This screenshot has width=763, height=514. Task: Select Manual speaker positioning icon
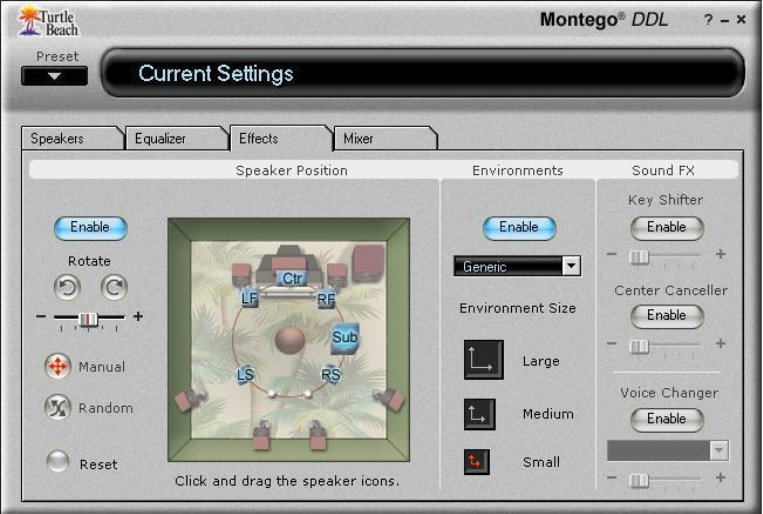(57, 366)
